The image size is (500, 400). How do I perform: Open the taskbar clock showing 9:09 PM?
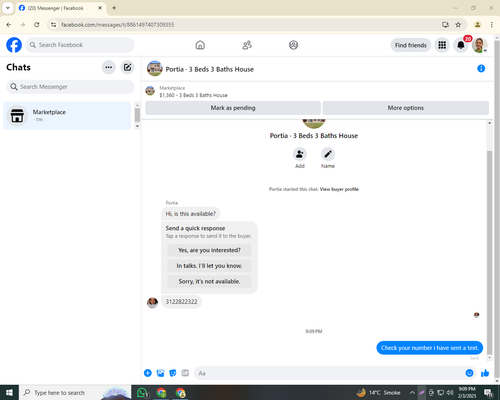click(467, 392)
